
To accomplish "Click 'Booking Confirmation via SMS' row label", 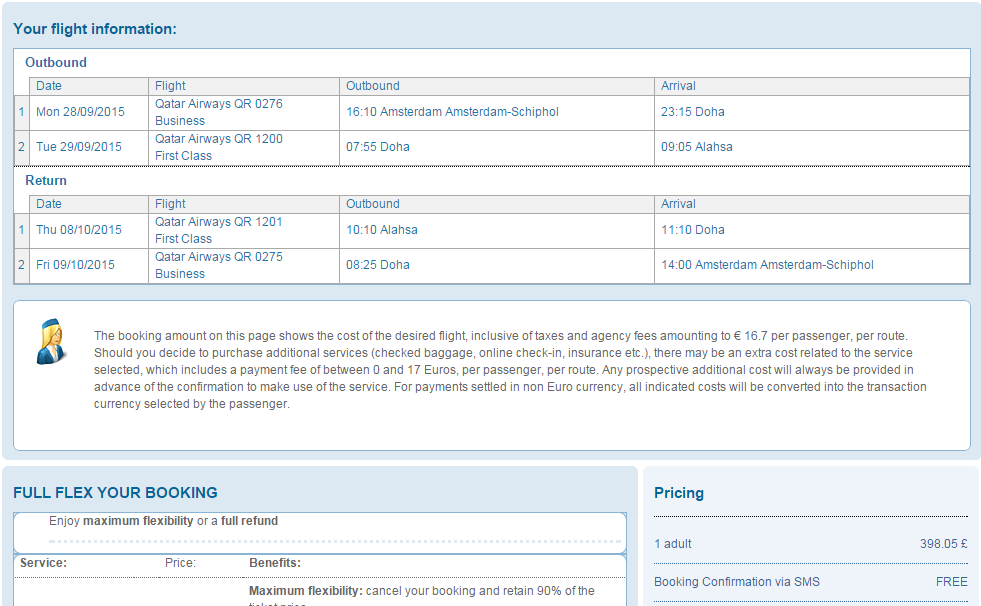I will pyautogui.click(x=736, y=582).
